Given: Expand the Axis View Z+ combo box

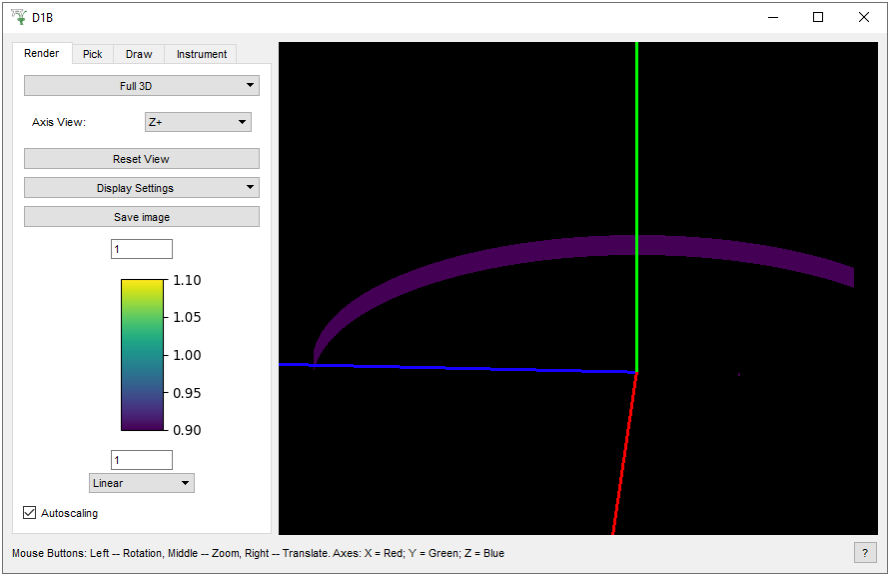Looking at the screenshot, I should pos(197,122).
